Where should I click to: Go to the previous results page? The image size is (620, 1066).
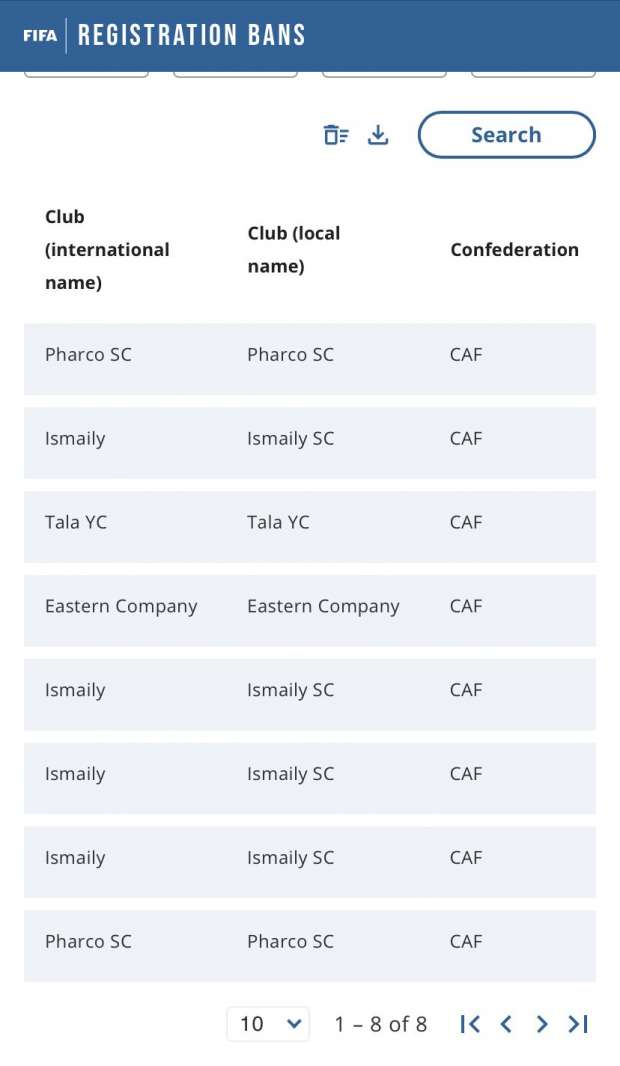click(x=506, y=1024)
